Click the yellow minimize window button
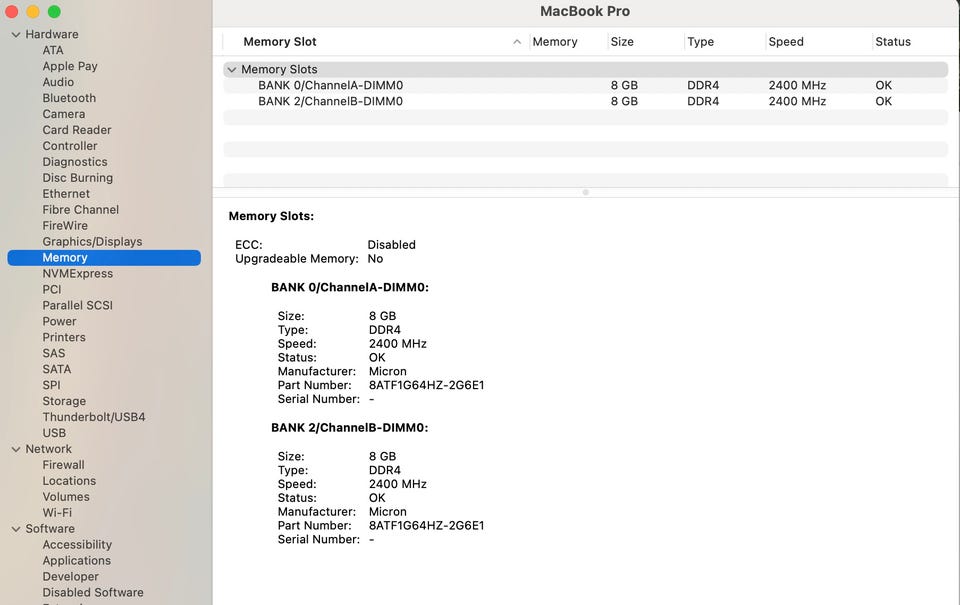 (33, 12)
